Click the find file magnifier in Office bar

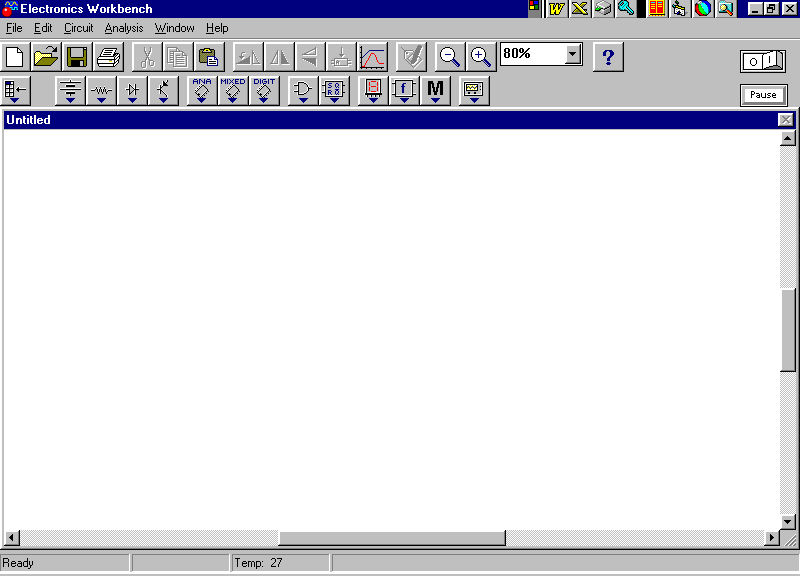(726, 9)
